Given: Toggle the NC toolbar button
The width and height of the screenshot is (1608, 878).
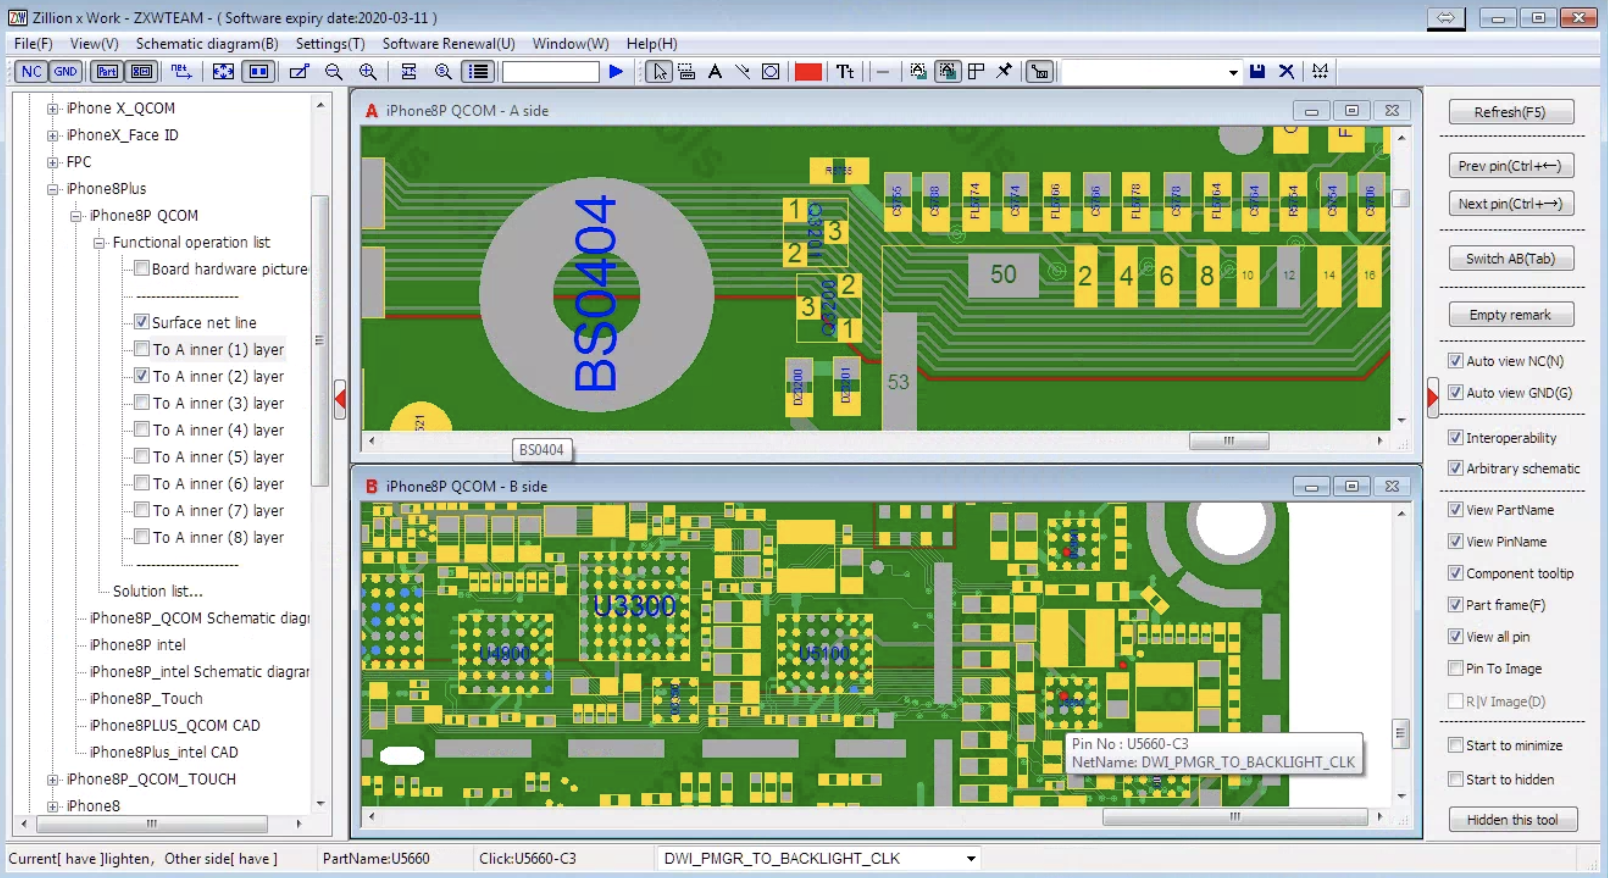Looking at the screenshot, I should click(31, 71).
